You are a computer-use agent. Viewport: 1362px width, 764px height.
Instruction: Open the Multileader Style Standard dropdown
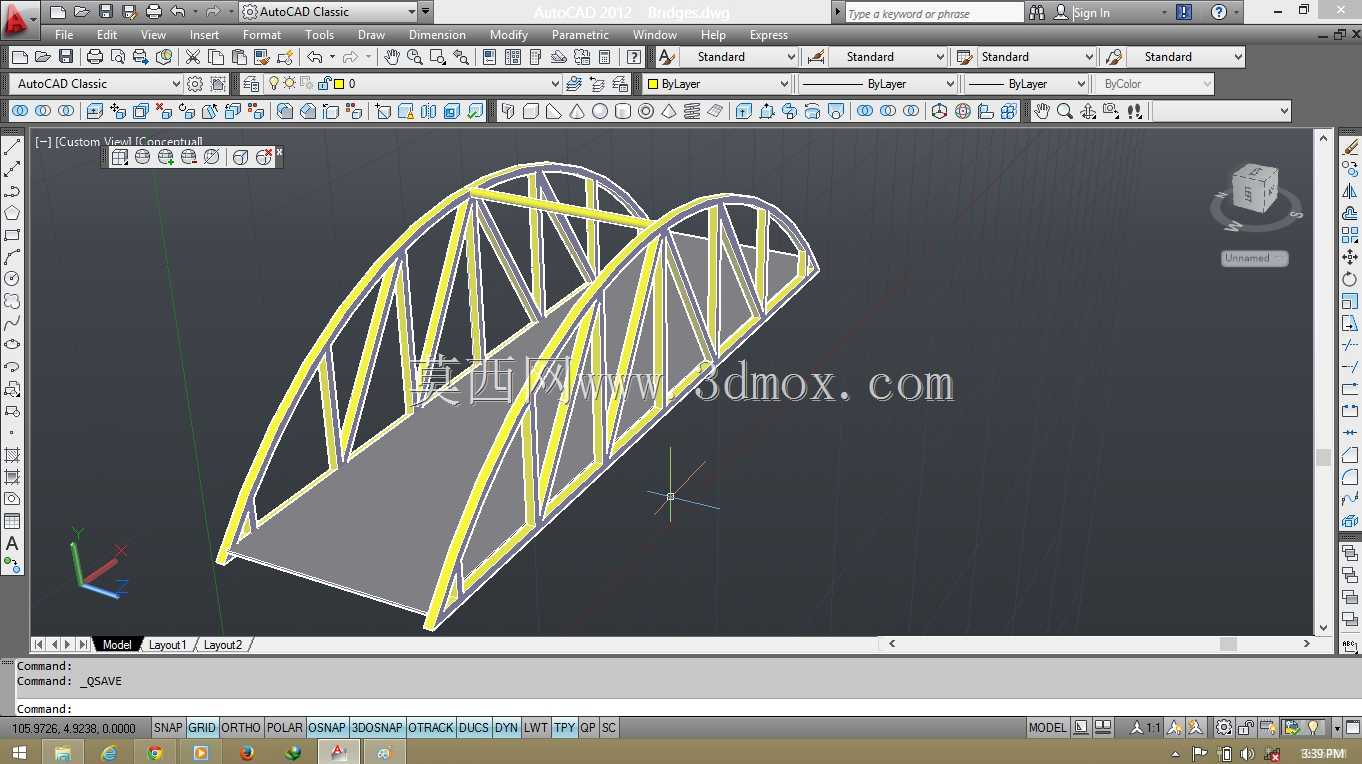click(1186, 57)
